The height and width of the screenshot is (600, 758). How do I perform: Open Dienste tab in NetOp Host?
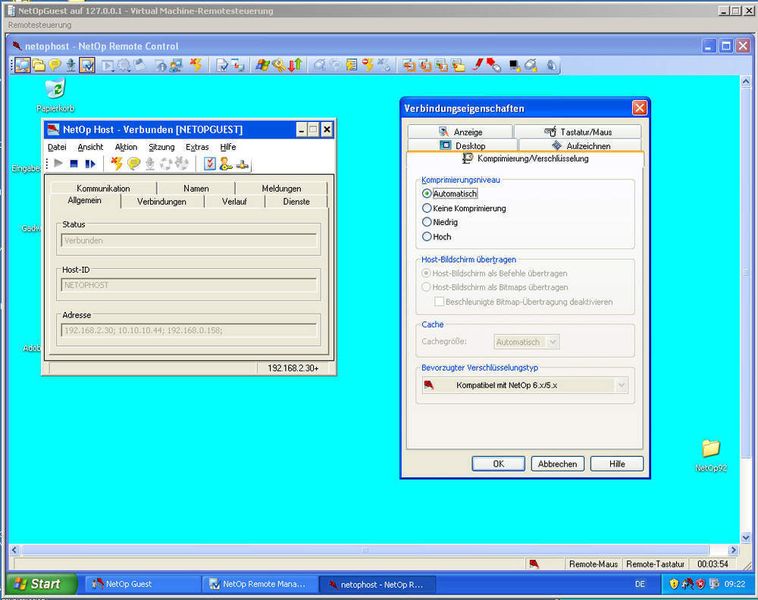click(296, 202)
